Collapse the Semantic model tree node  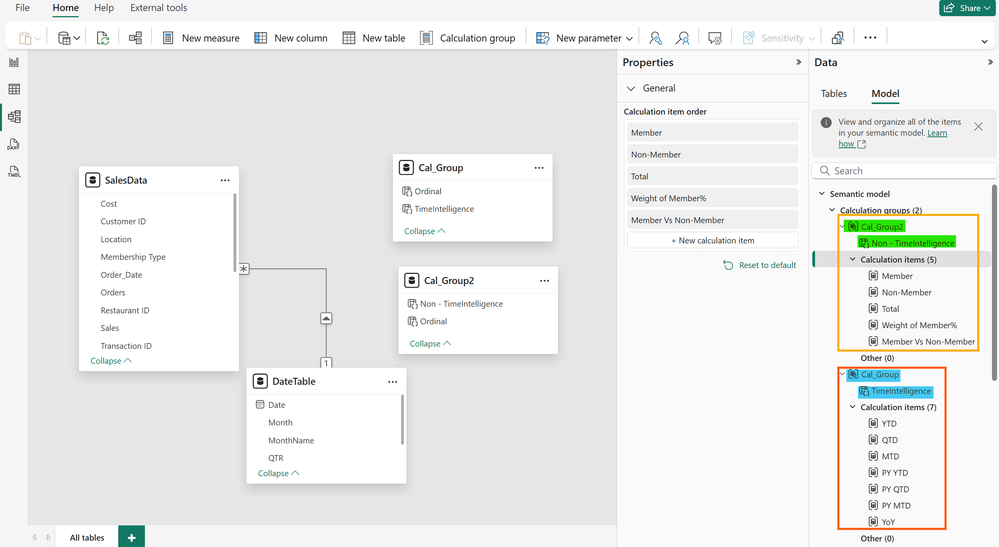[x=821, y=194]
